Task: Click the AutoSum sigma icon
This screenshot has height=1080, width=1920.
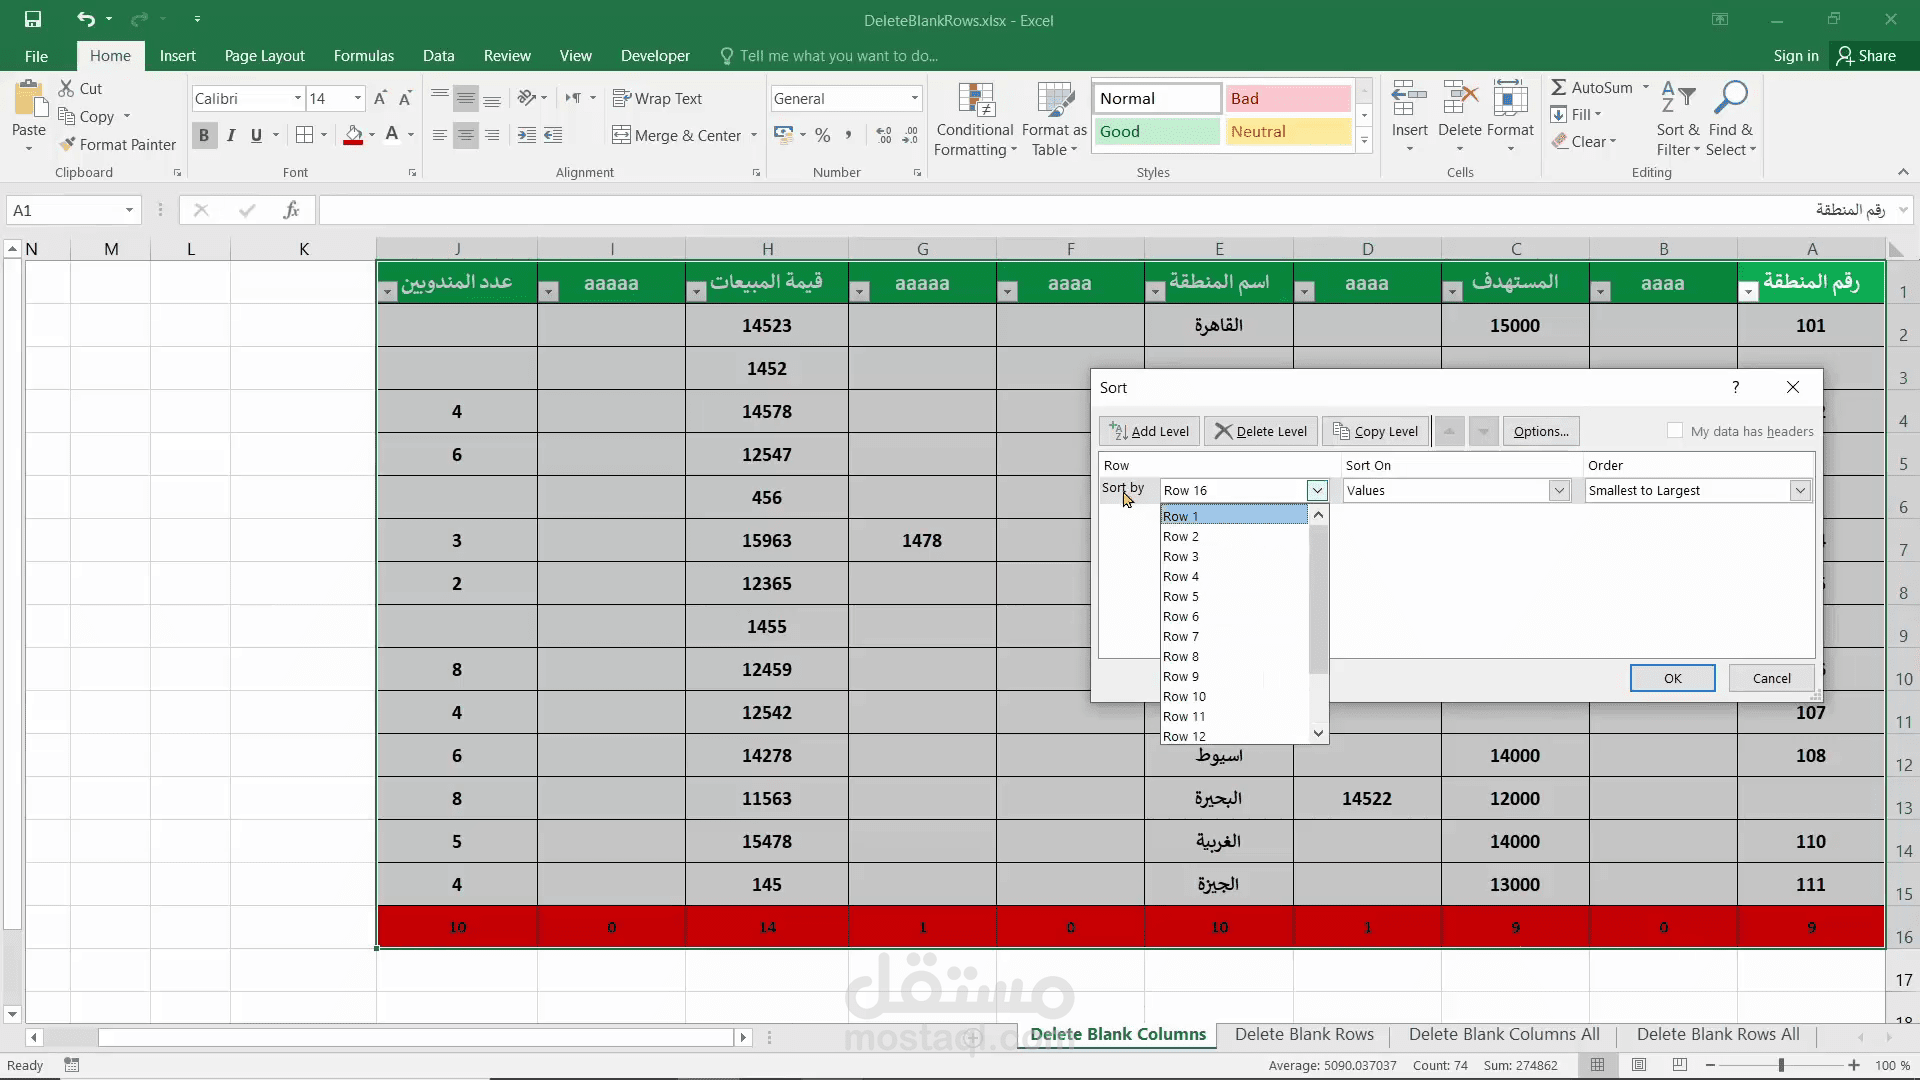Action: pyautogui.click(x=1559, y=87)
